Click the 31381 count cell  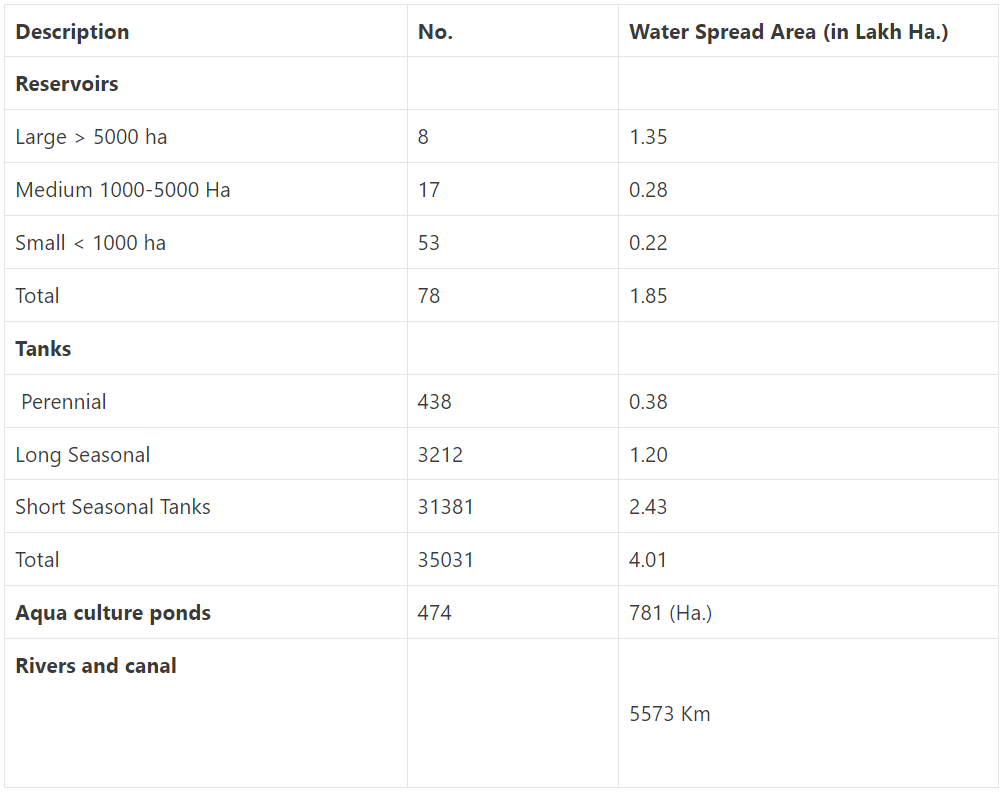coord(446,507)
